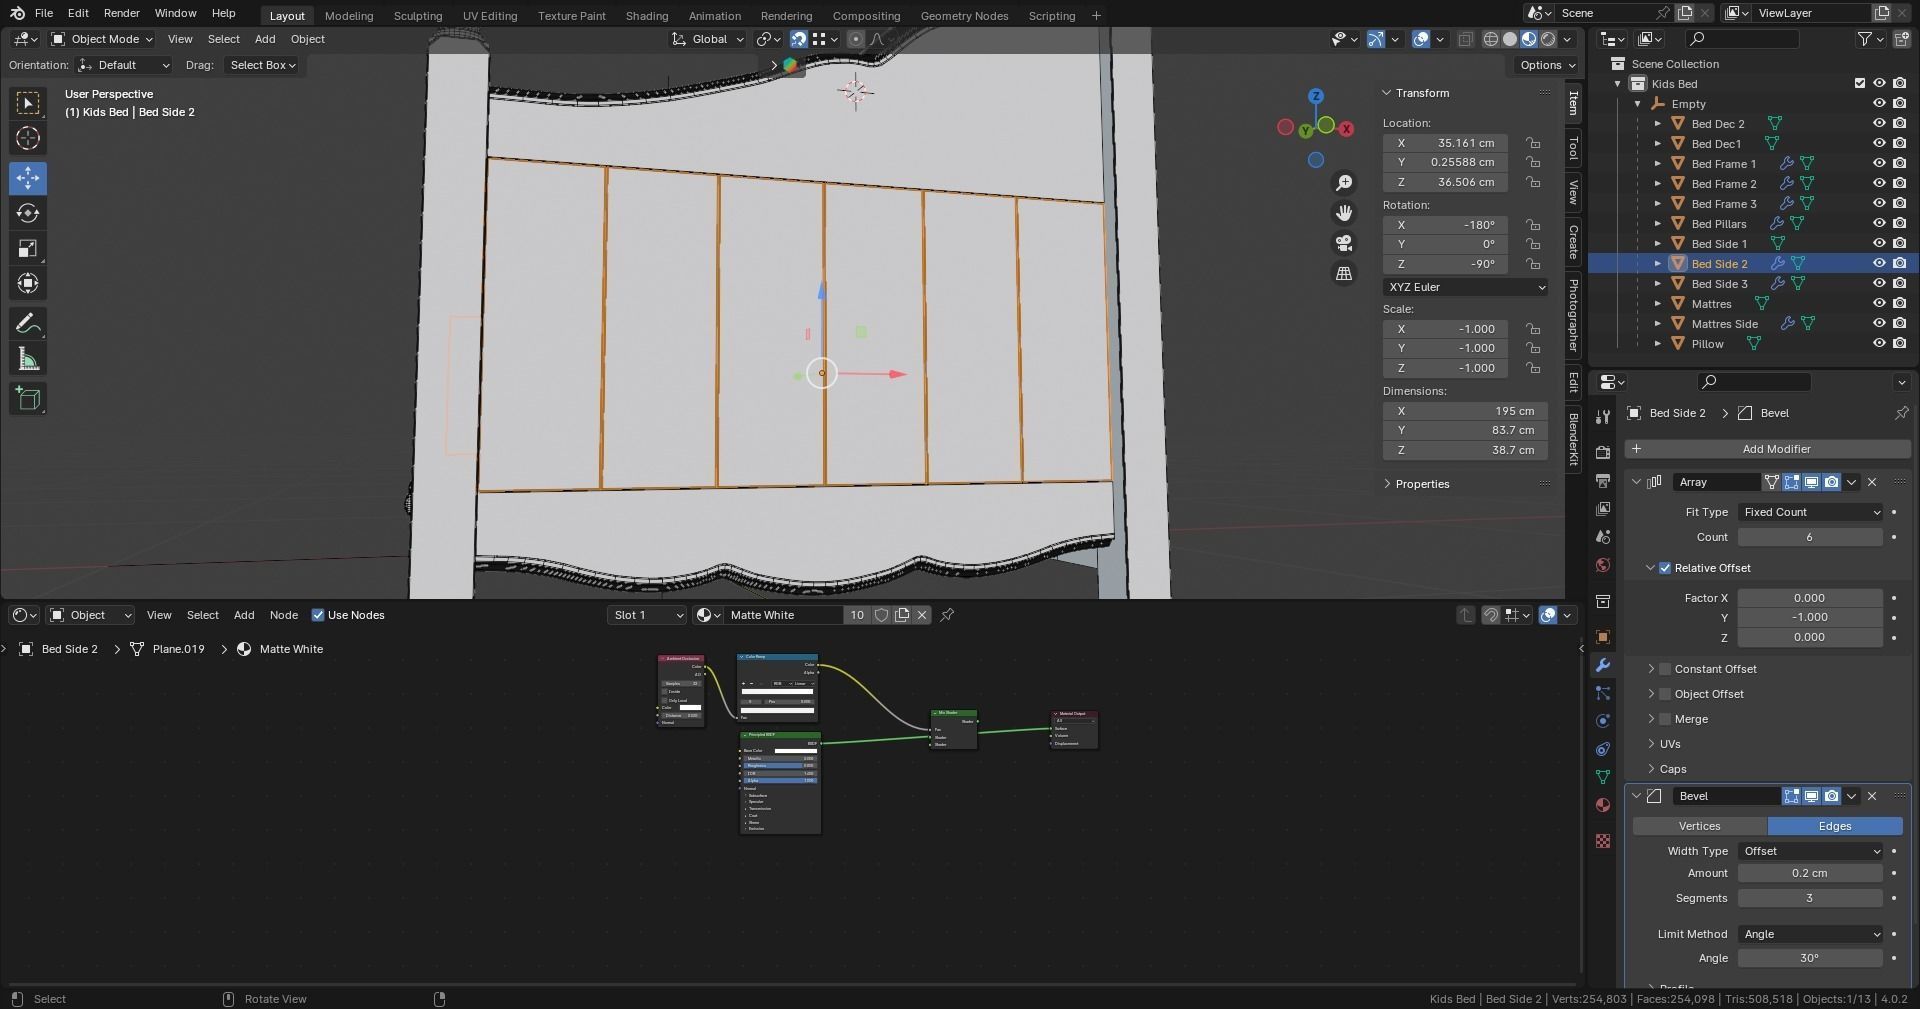1920x1009 pixels.
Task: Select the Edges bevel mode button
Action: pos(1835,826)
